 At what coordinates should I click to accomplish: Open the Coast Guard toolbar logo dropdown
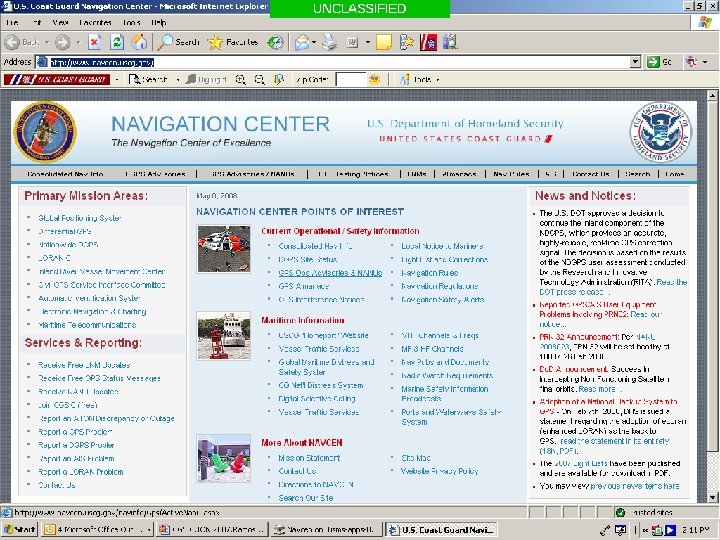[x=117, y=79]
